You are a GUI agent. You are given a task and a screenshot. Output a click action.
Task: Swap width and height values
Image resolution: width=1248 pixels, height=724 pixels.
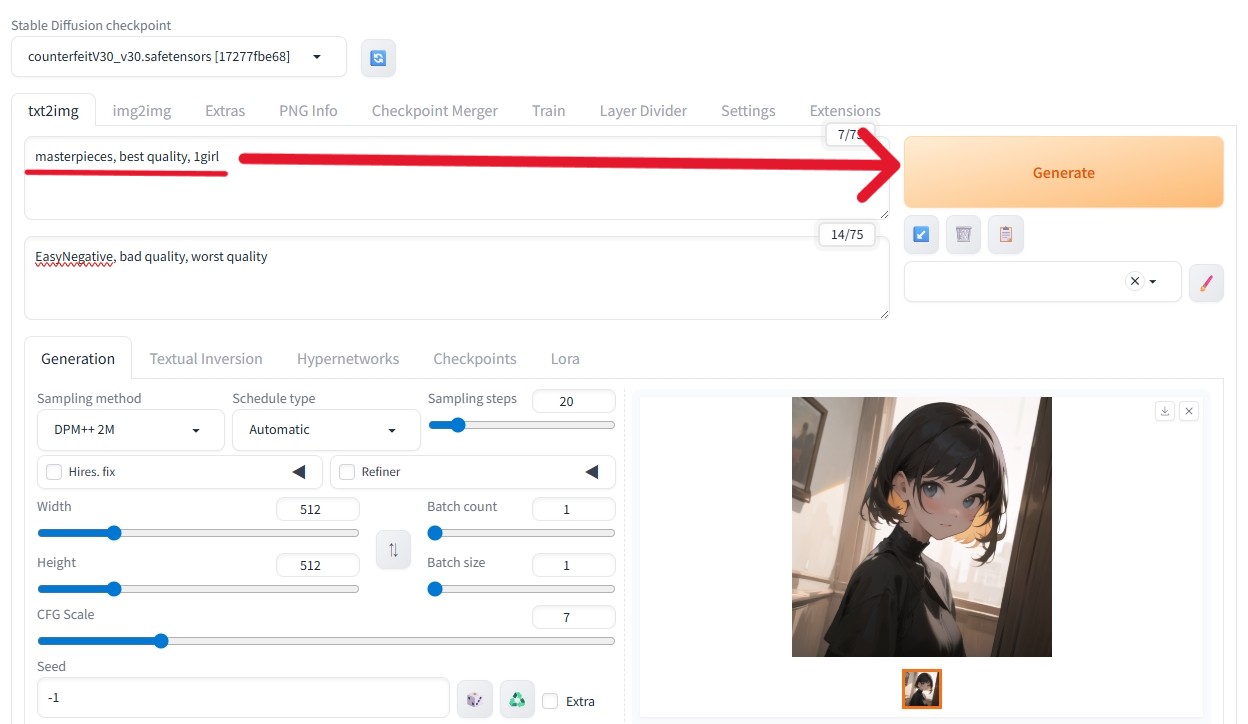click(x=393, y=550)
